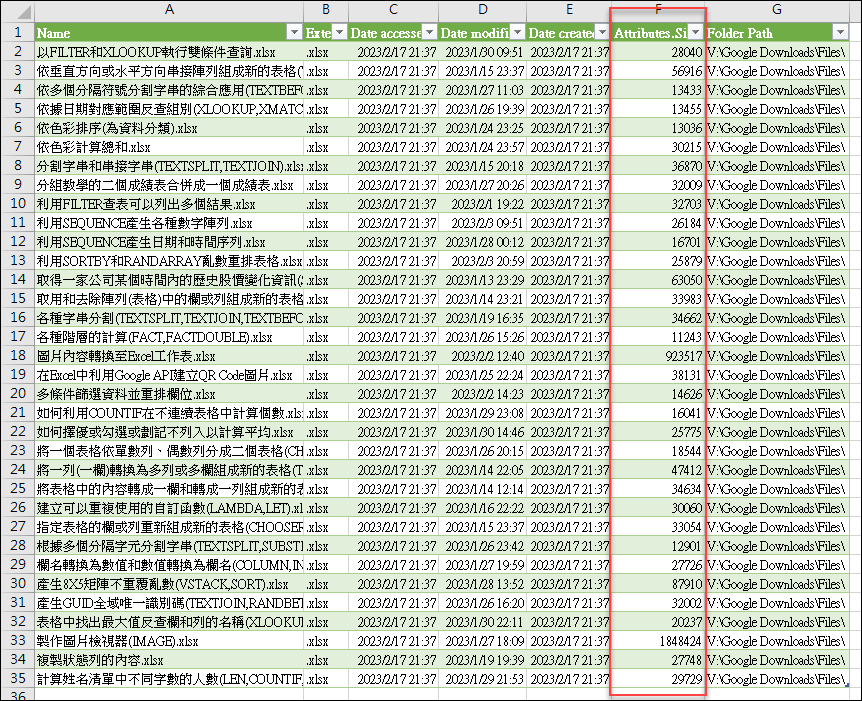This screenshot has height=701, width=862.
Task: Click Folder Path cell in row 35
Action: pos(777,678)
